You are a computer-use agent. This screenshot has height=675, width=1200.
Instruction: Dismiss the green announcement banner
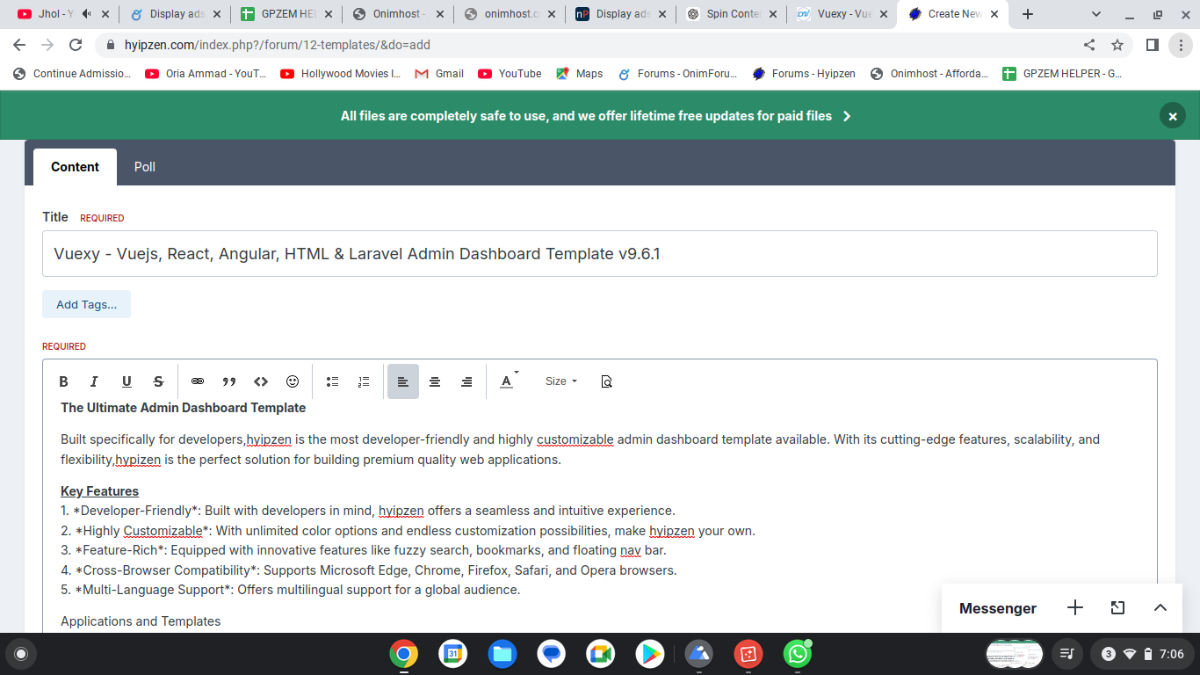click(1172, 116)
